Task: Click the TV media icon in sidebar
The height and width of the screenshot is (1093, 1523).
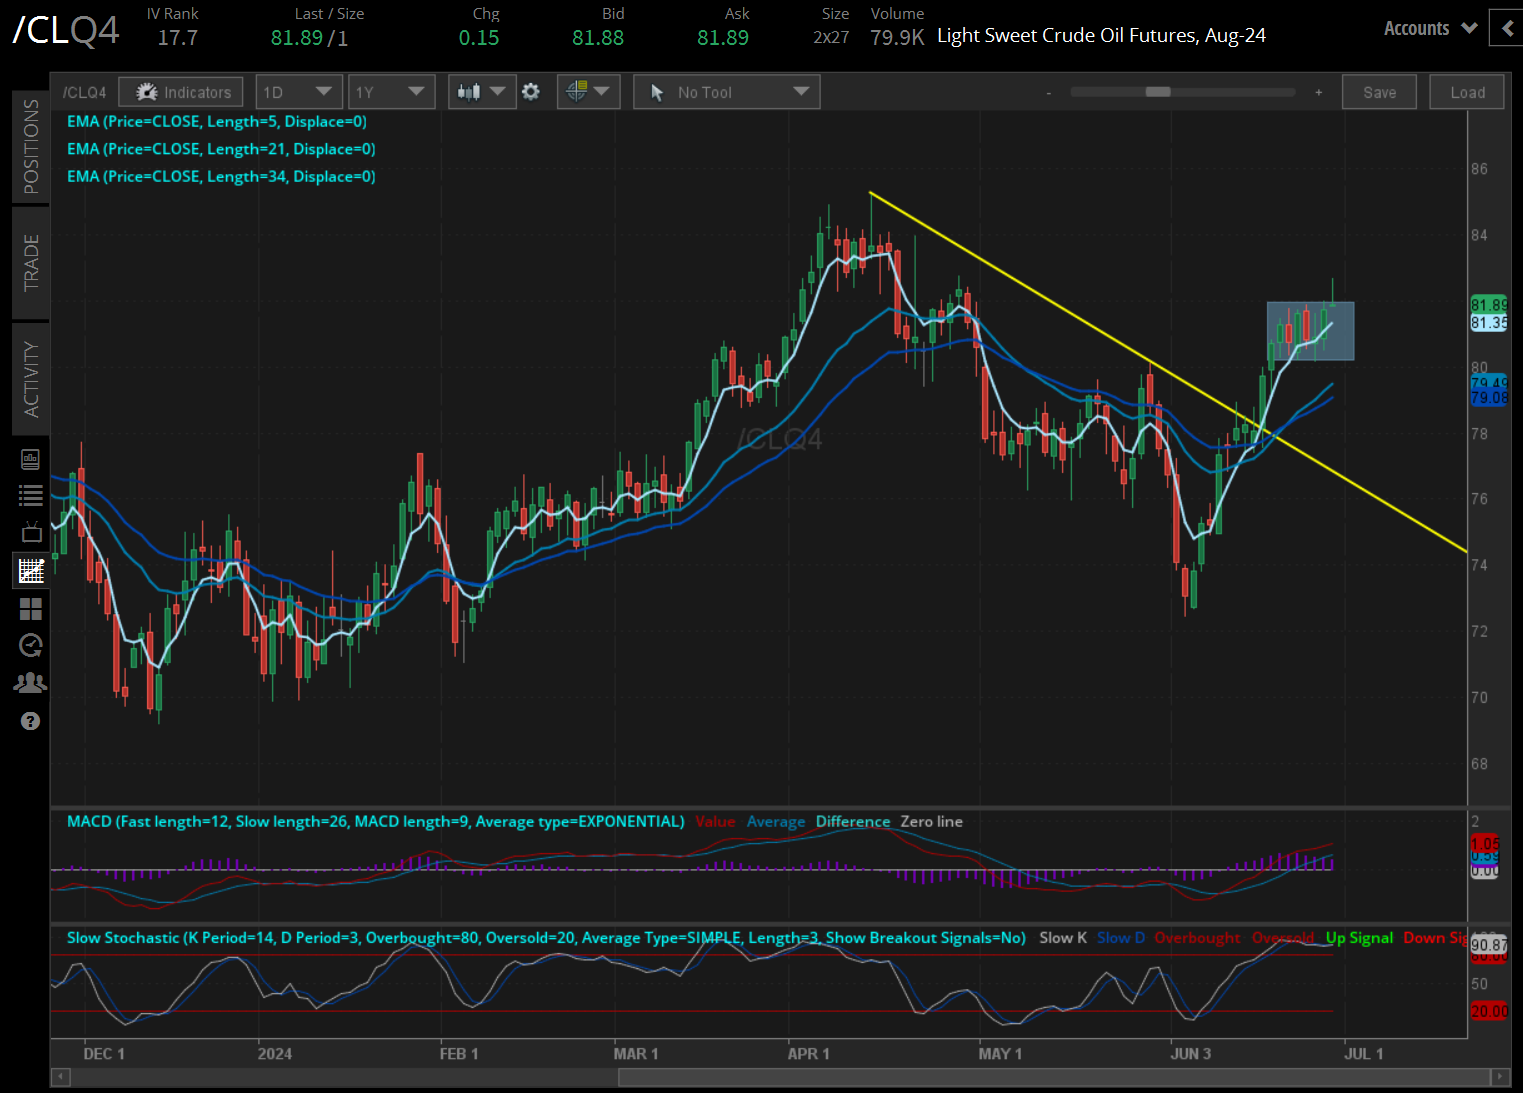Action: coord(30,532)
